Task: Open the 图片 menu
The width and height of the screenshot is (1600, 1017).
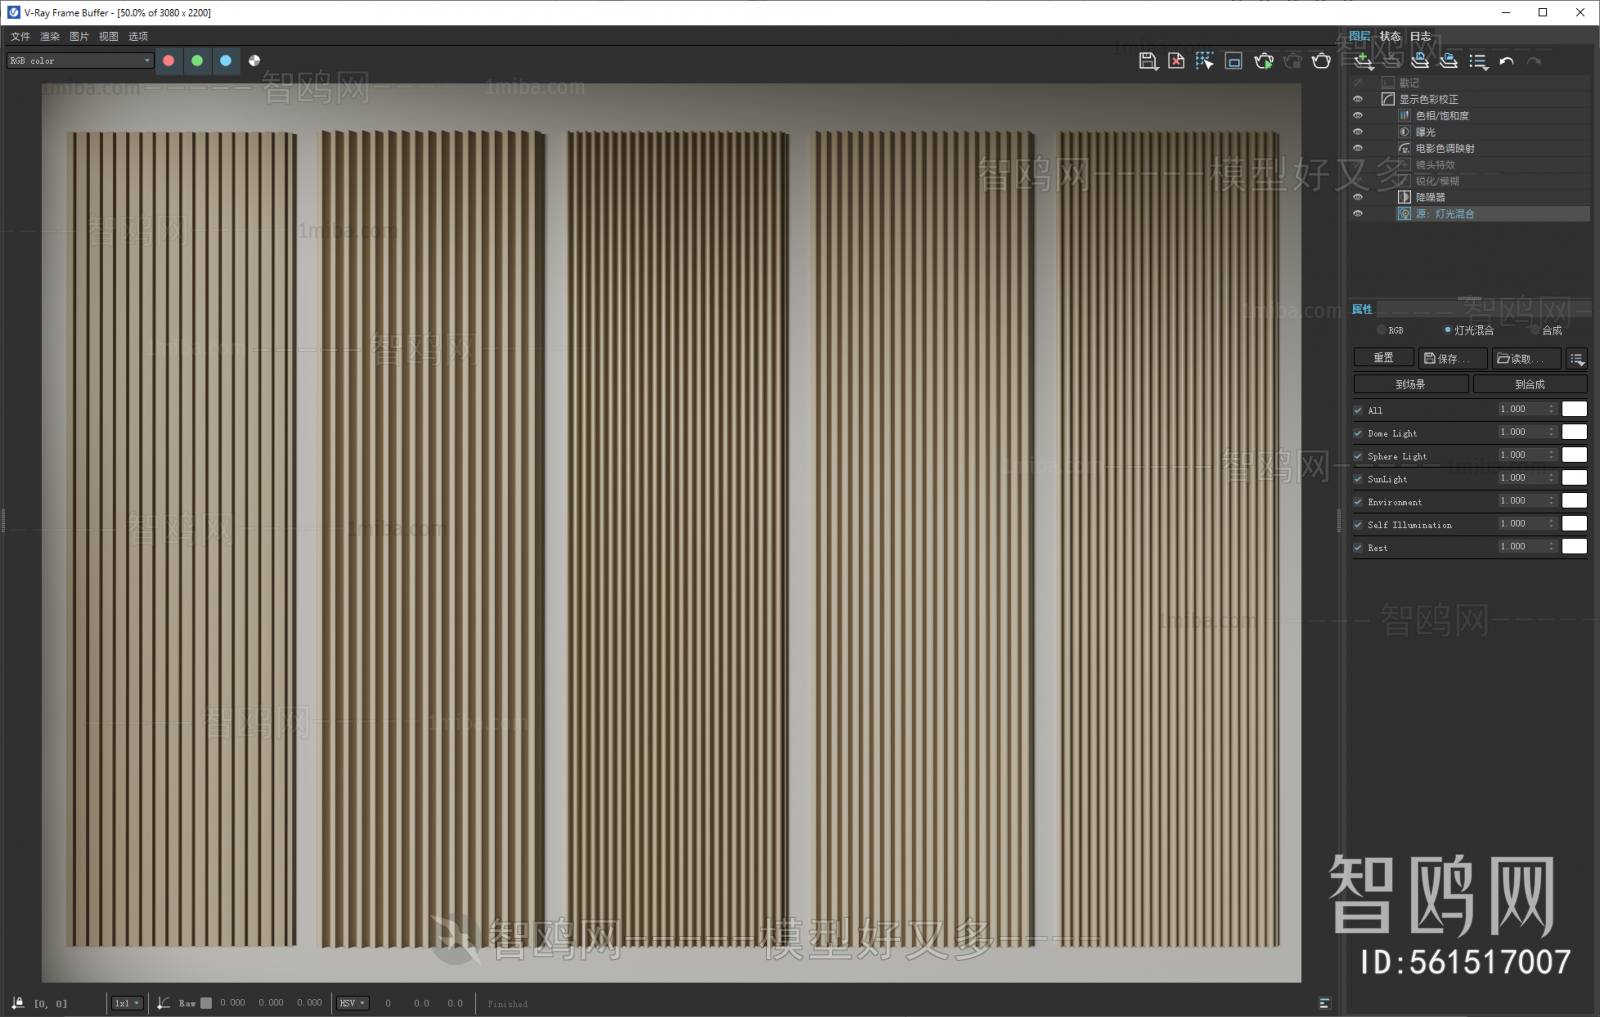Action: [x=79, y=36]
